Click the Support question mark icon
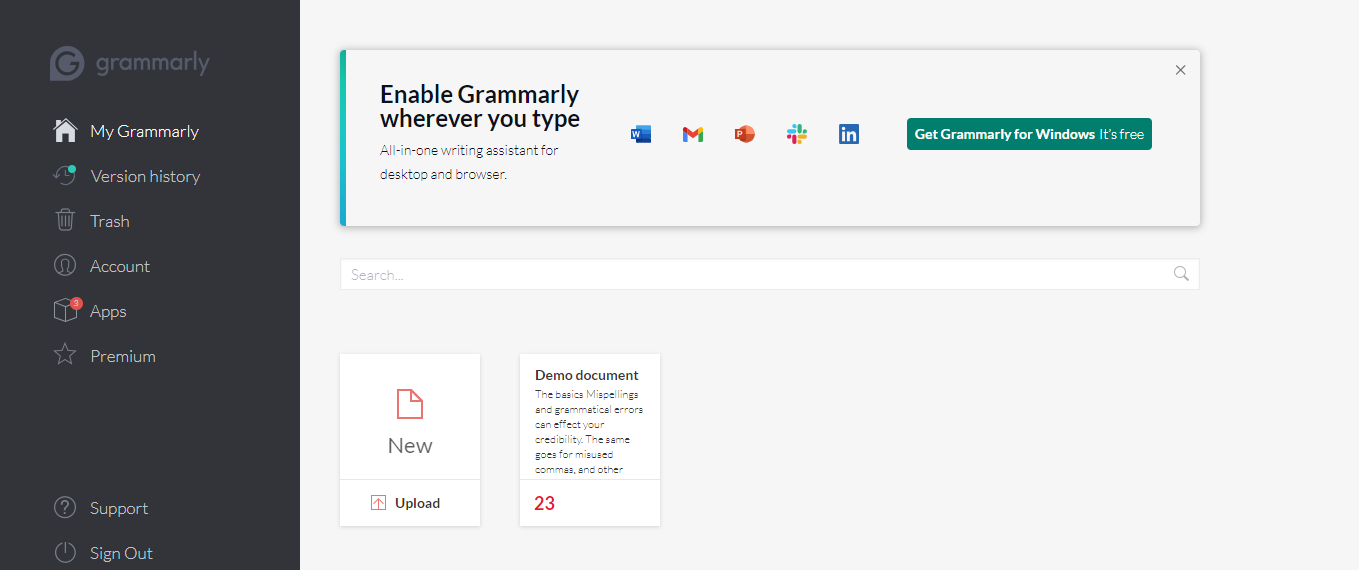The width and height of the screenshot is (1359, 570). (65, 508)
